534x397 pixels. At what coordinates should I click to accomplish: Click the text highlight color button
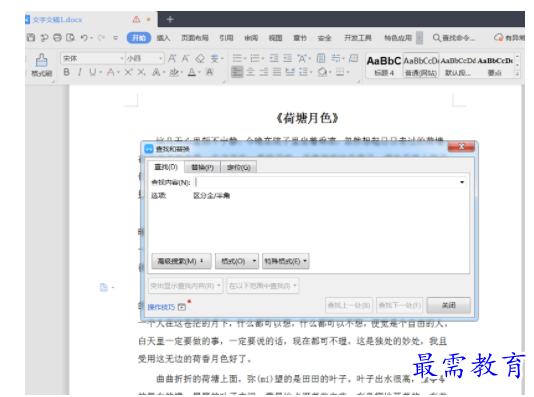point(174,72)
